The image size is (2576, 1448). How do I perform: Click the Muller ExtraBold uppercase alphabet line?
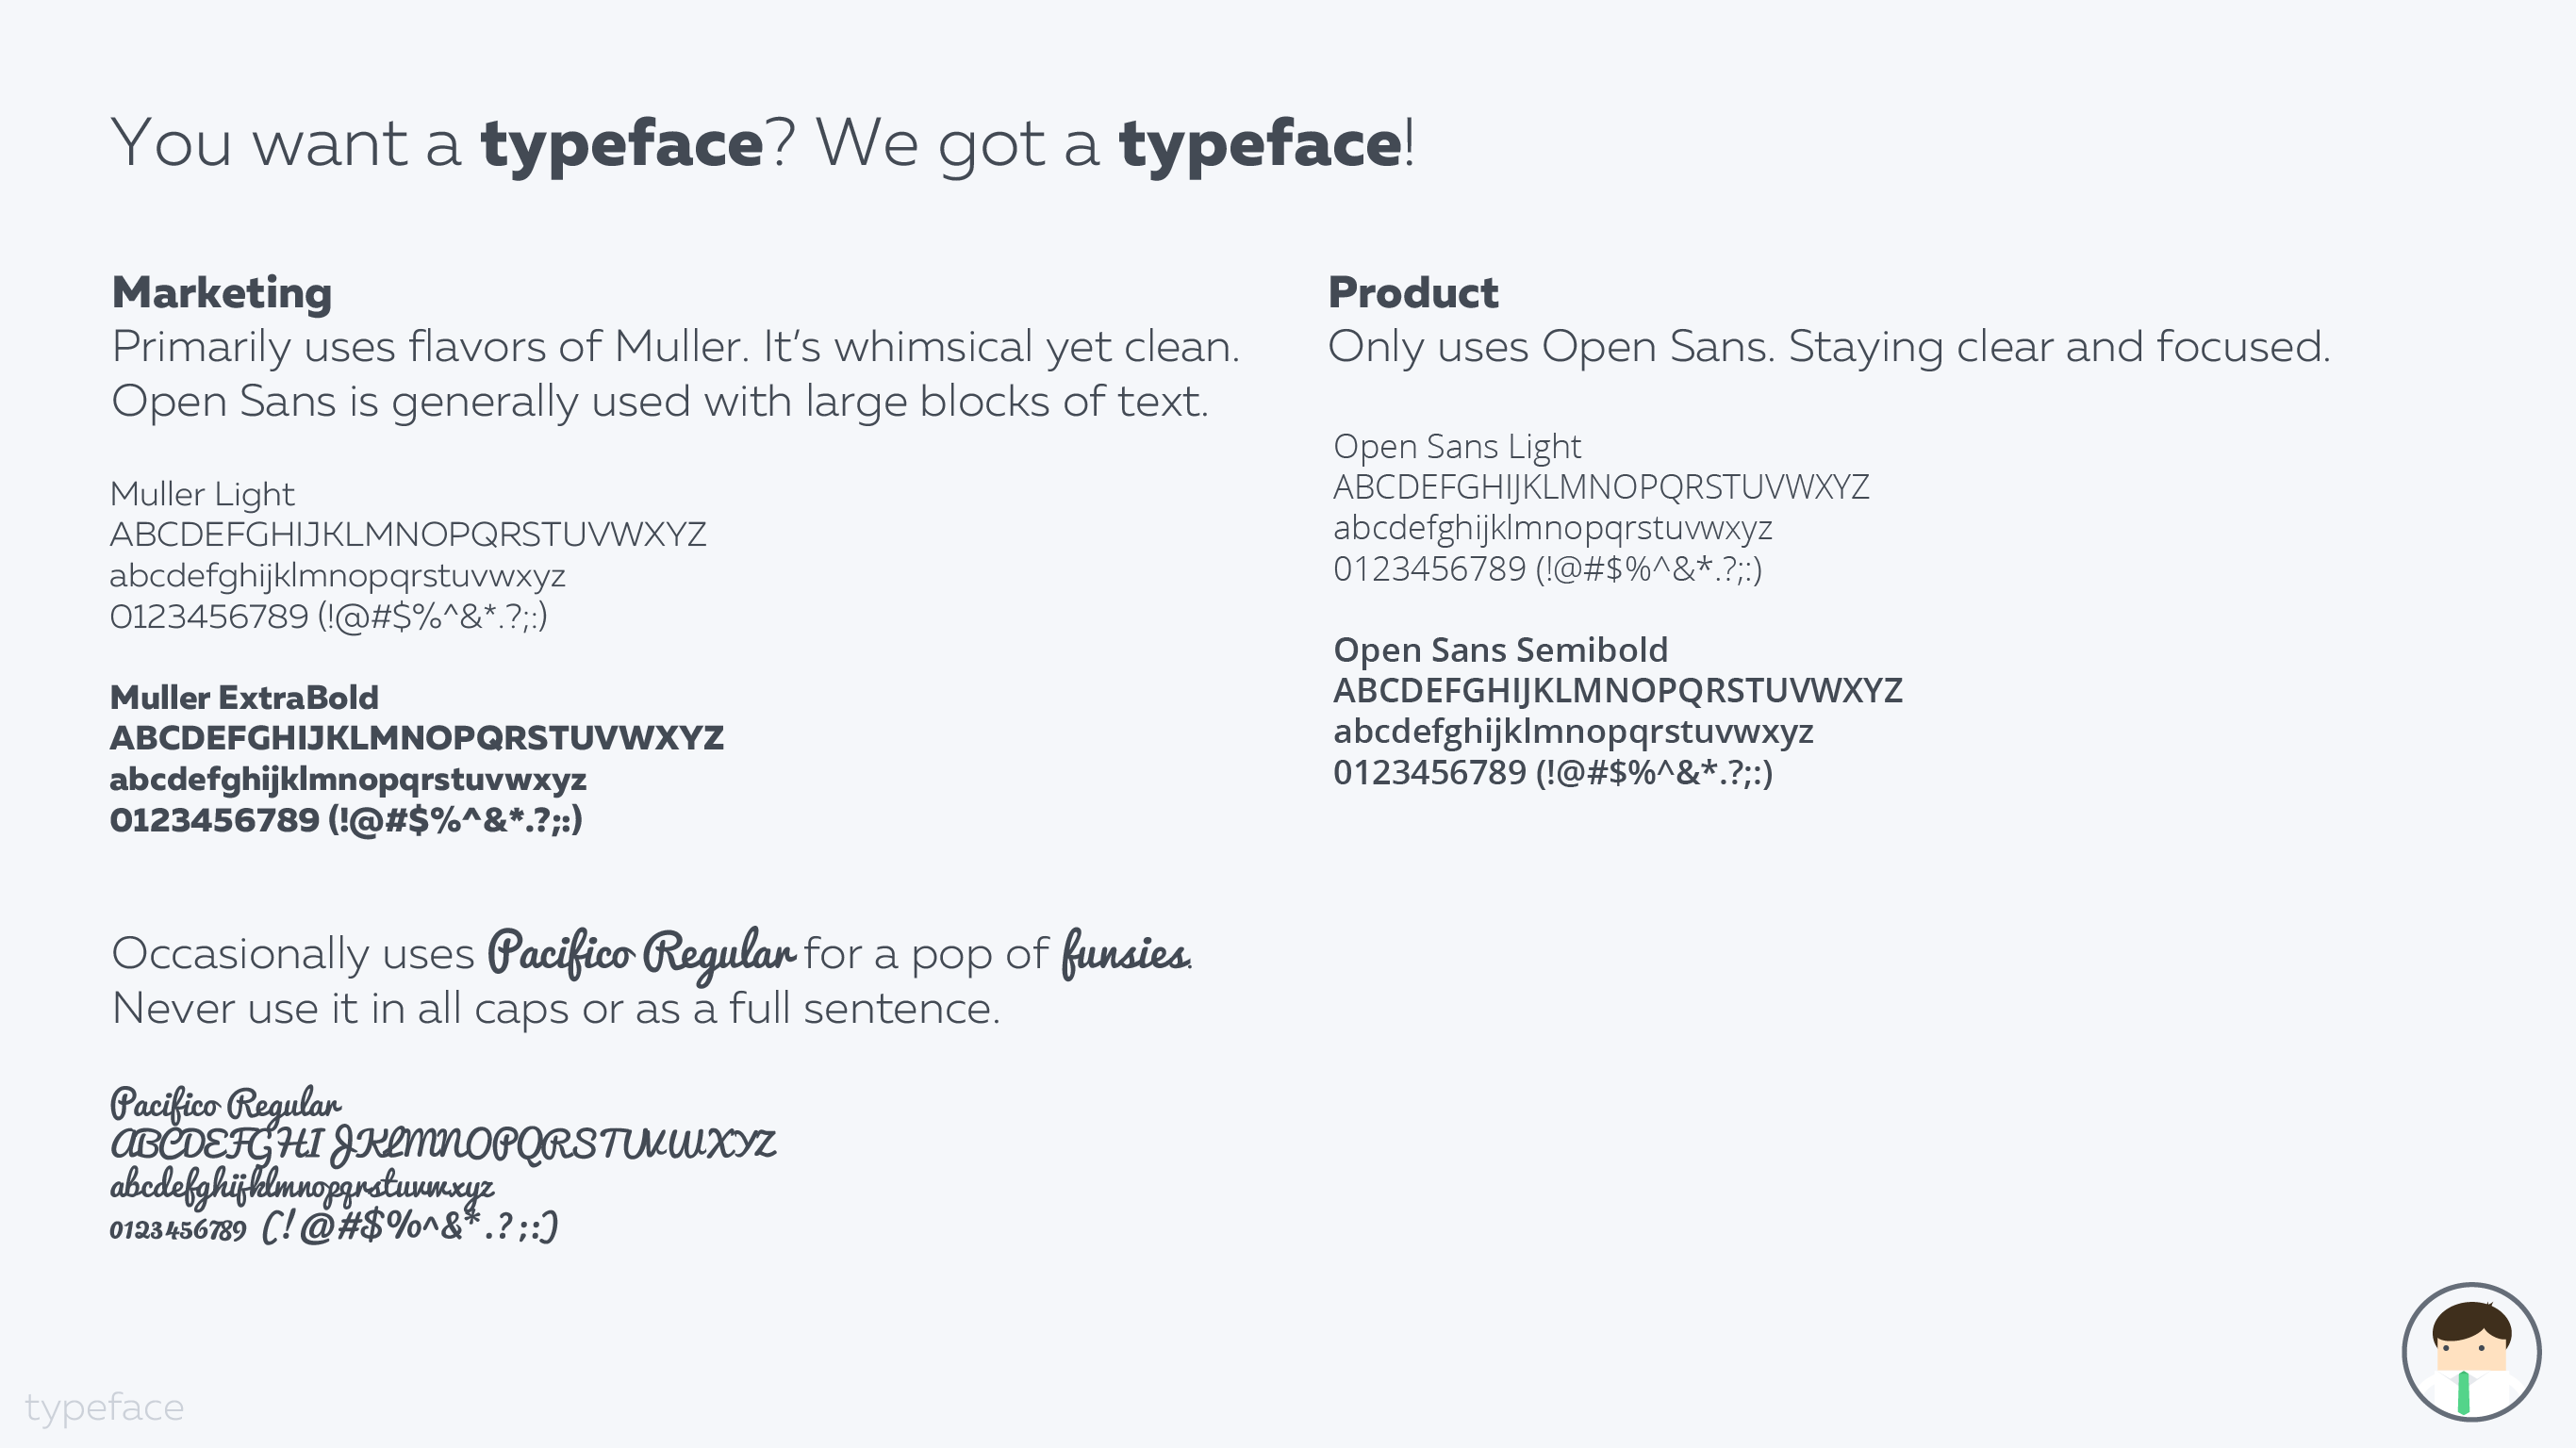tap(416, 738)
